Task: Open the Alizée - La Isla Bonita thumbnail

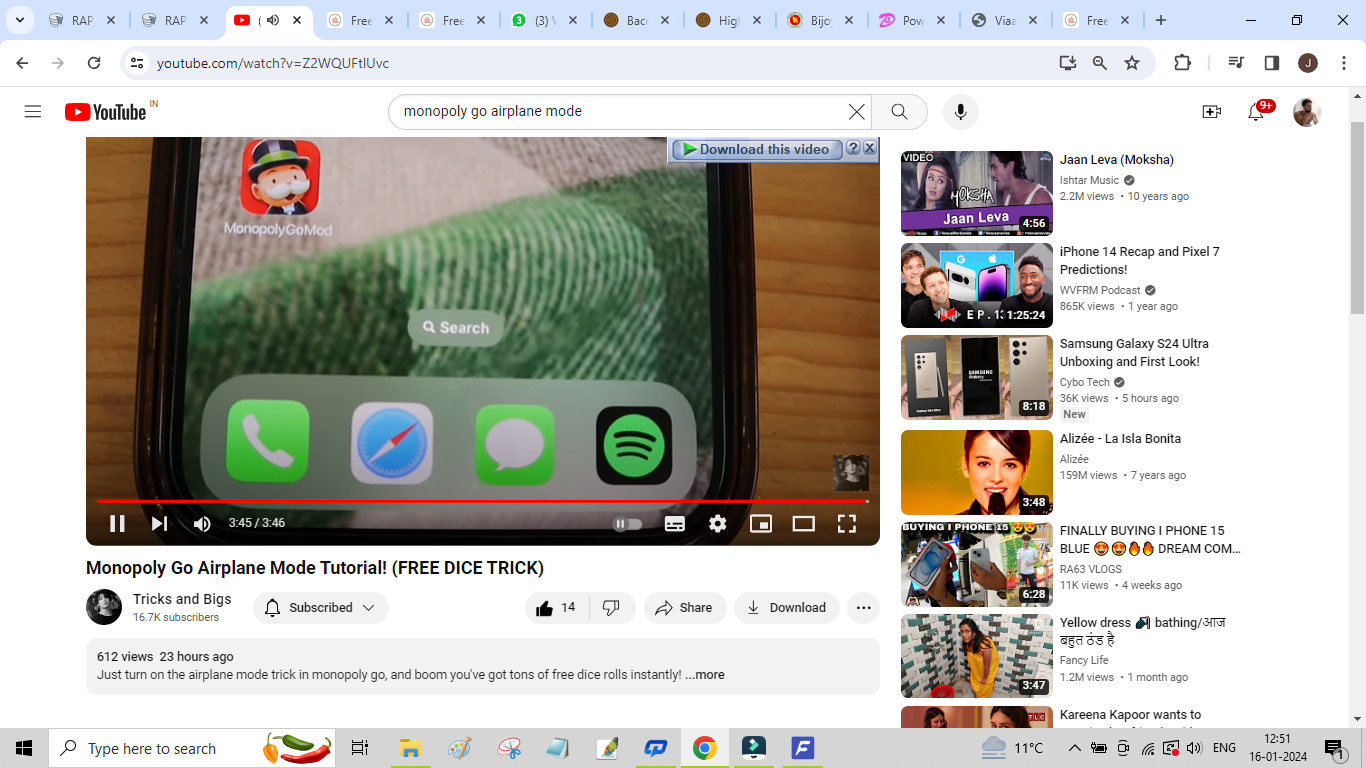Action: point(977,472)
